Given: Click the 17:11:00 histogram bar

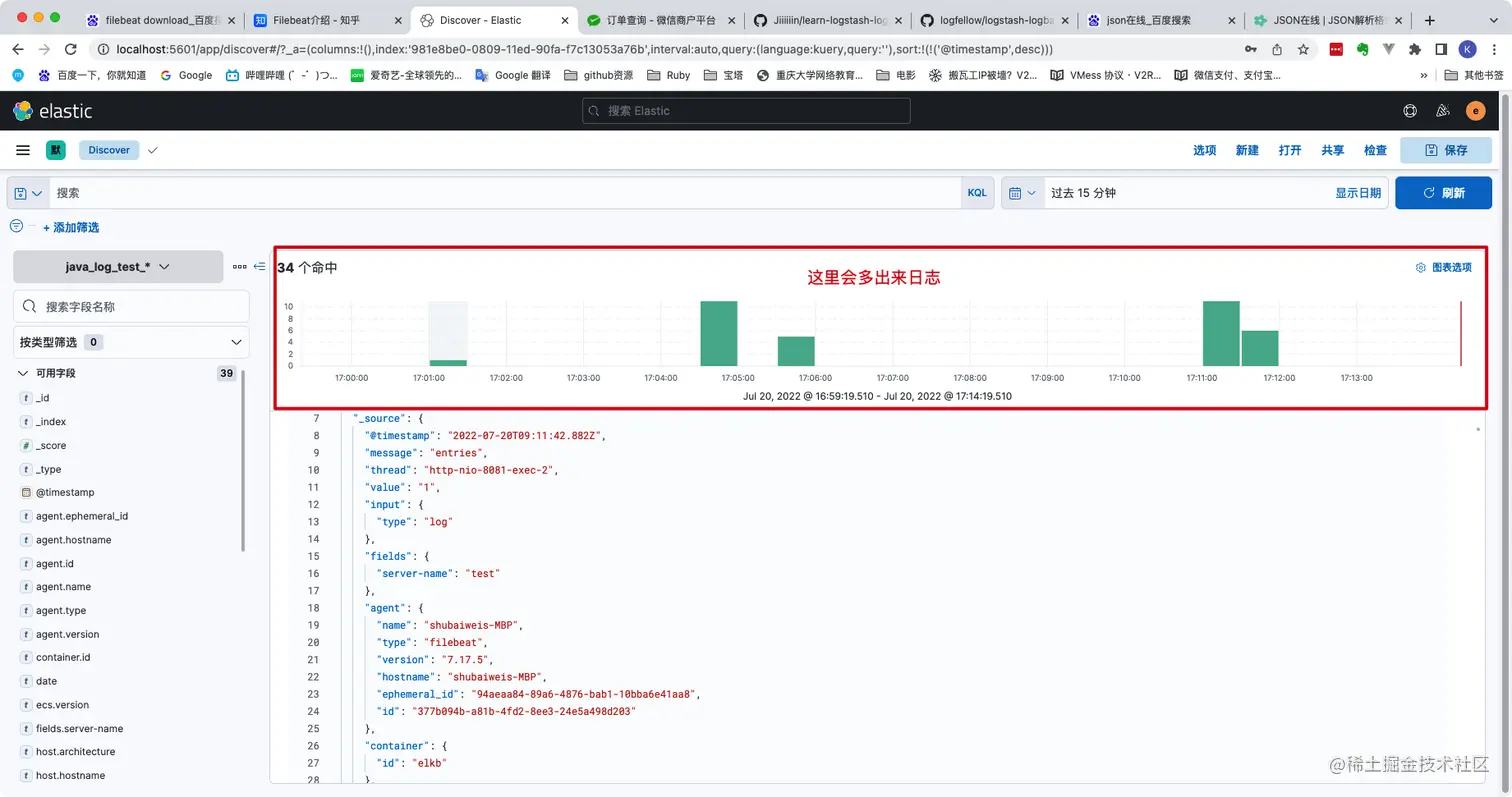Looking at the screenshot, I should 1221,333.
